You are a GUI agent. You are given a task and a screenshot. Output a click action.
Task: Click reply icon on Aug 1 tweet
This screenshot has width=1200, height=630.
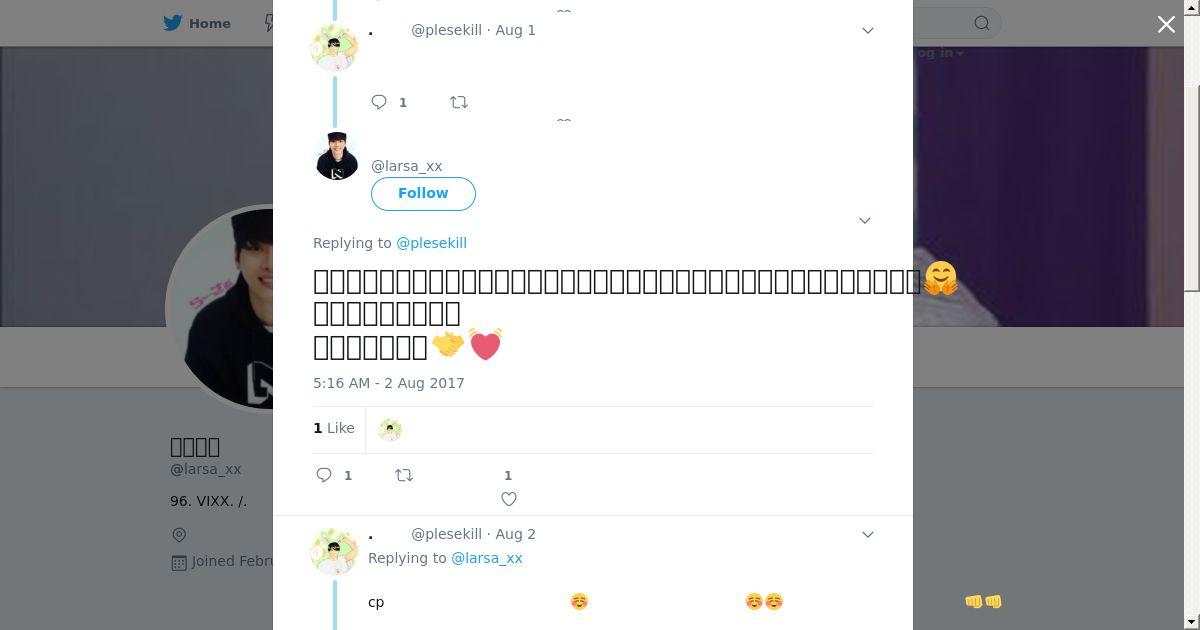(x=379, y=102)
